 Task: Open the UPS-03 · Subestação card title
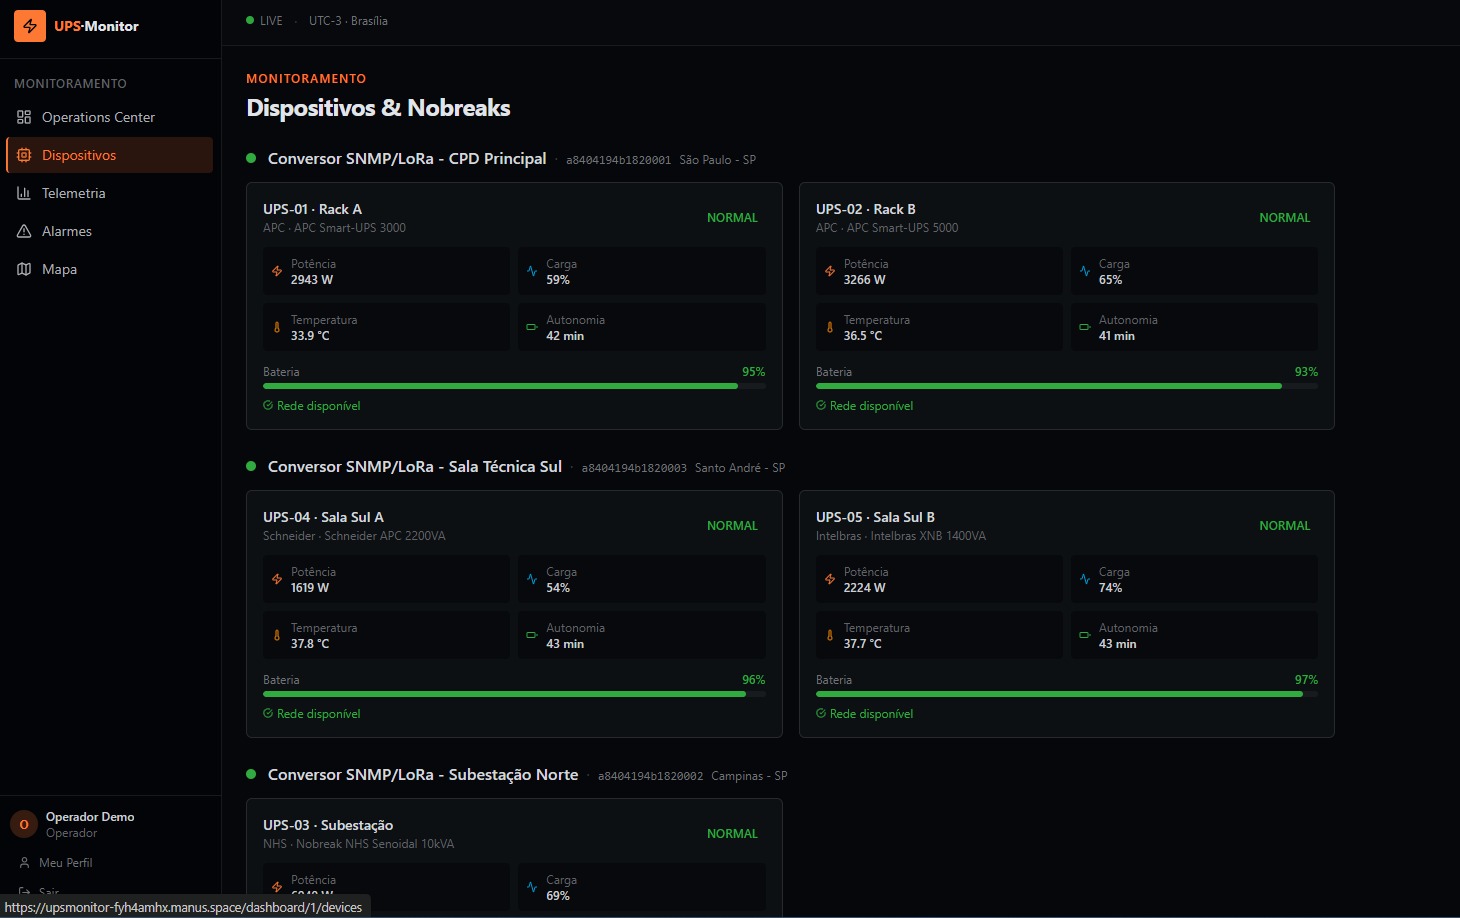coord(328,825)
